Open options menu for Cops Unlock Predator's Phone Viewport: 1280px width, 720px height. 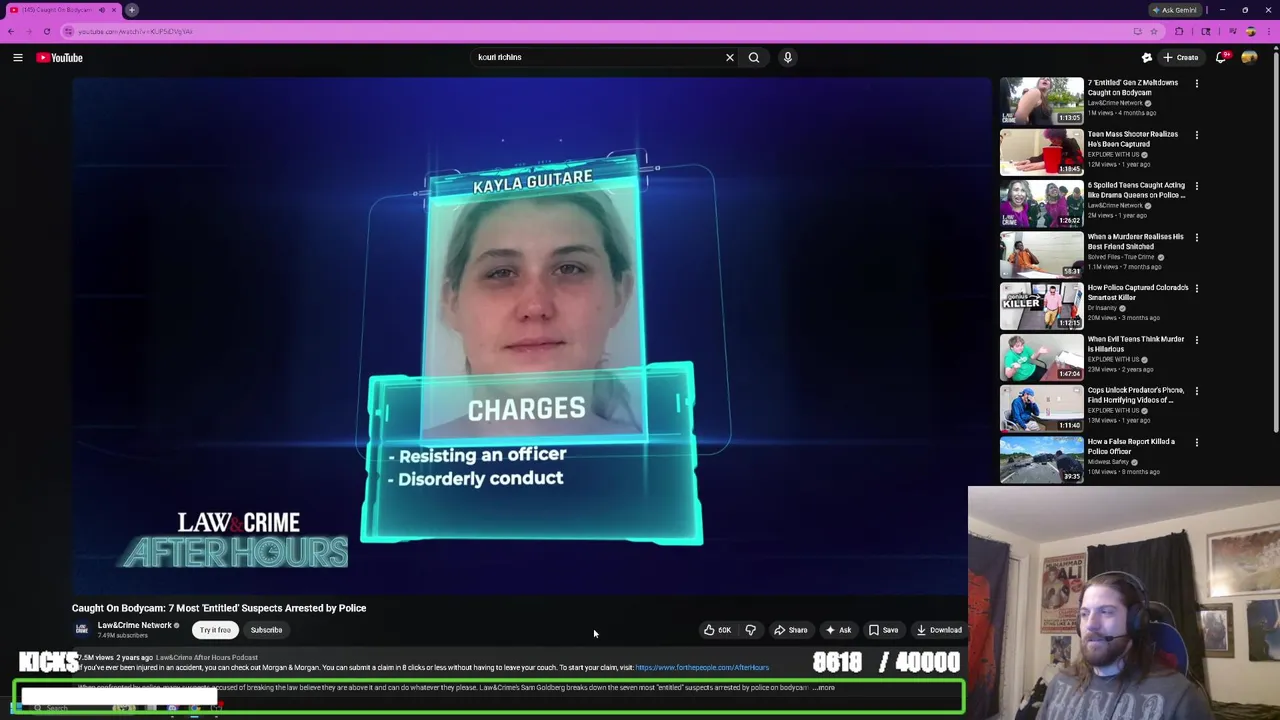[x=1197, y=391]
